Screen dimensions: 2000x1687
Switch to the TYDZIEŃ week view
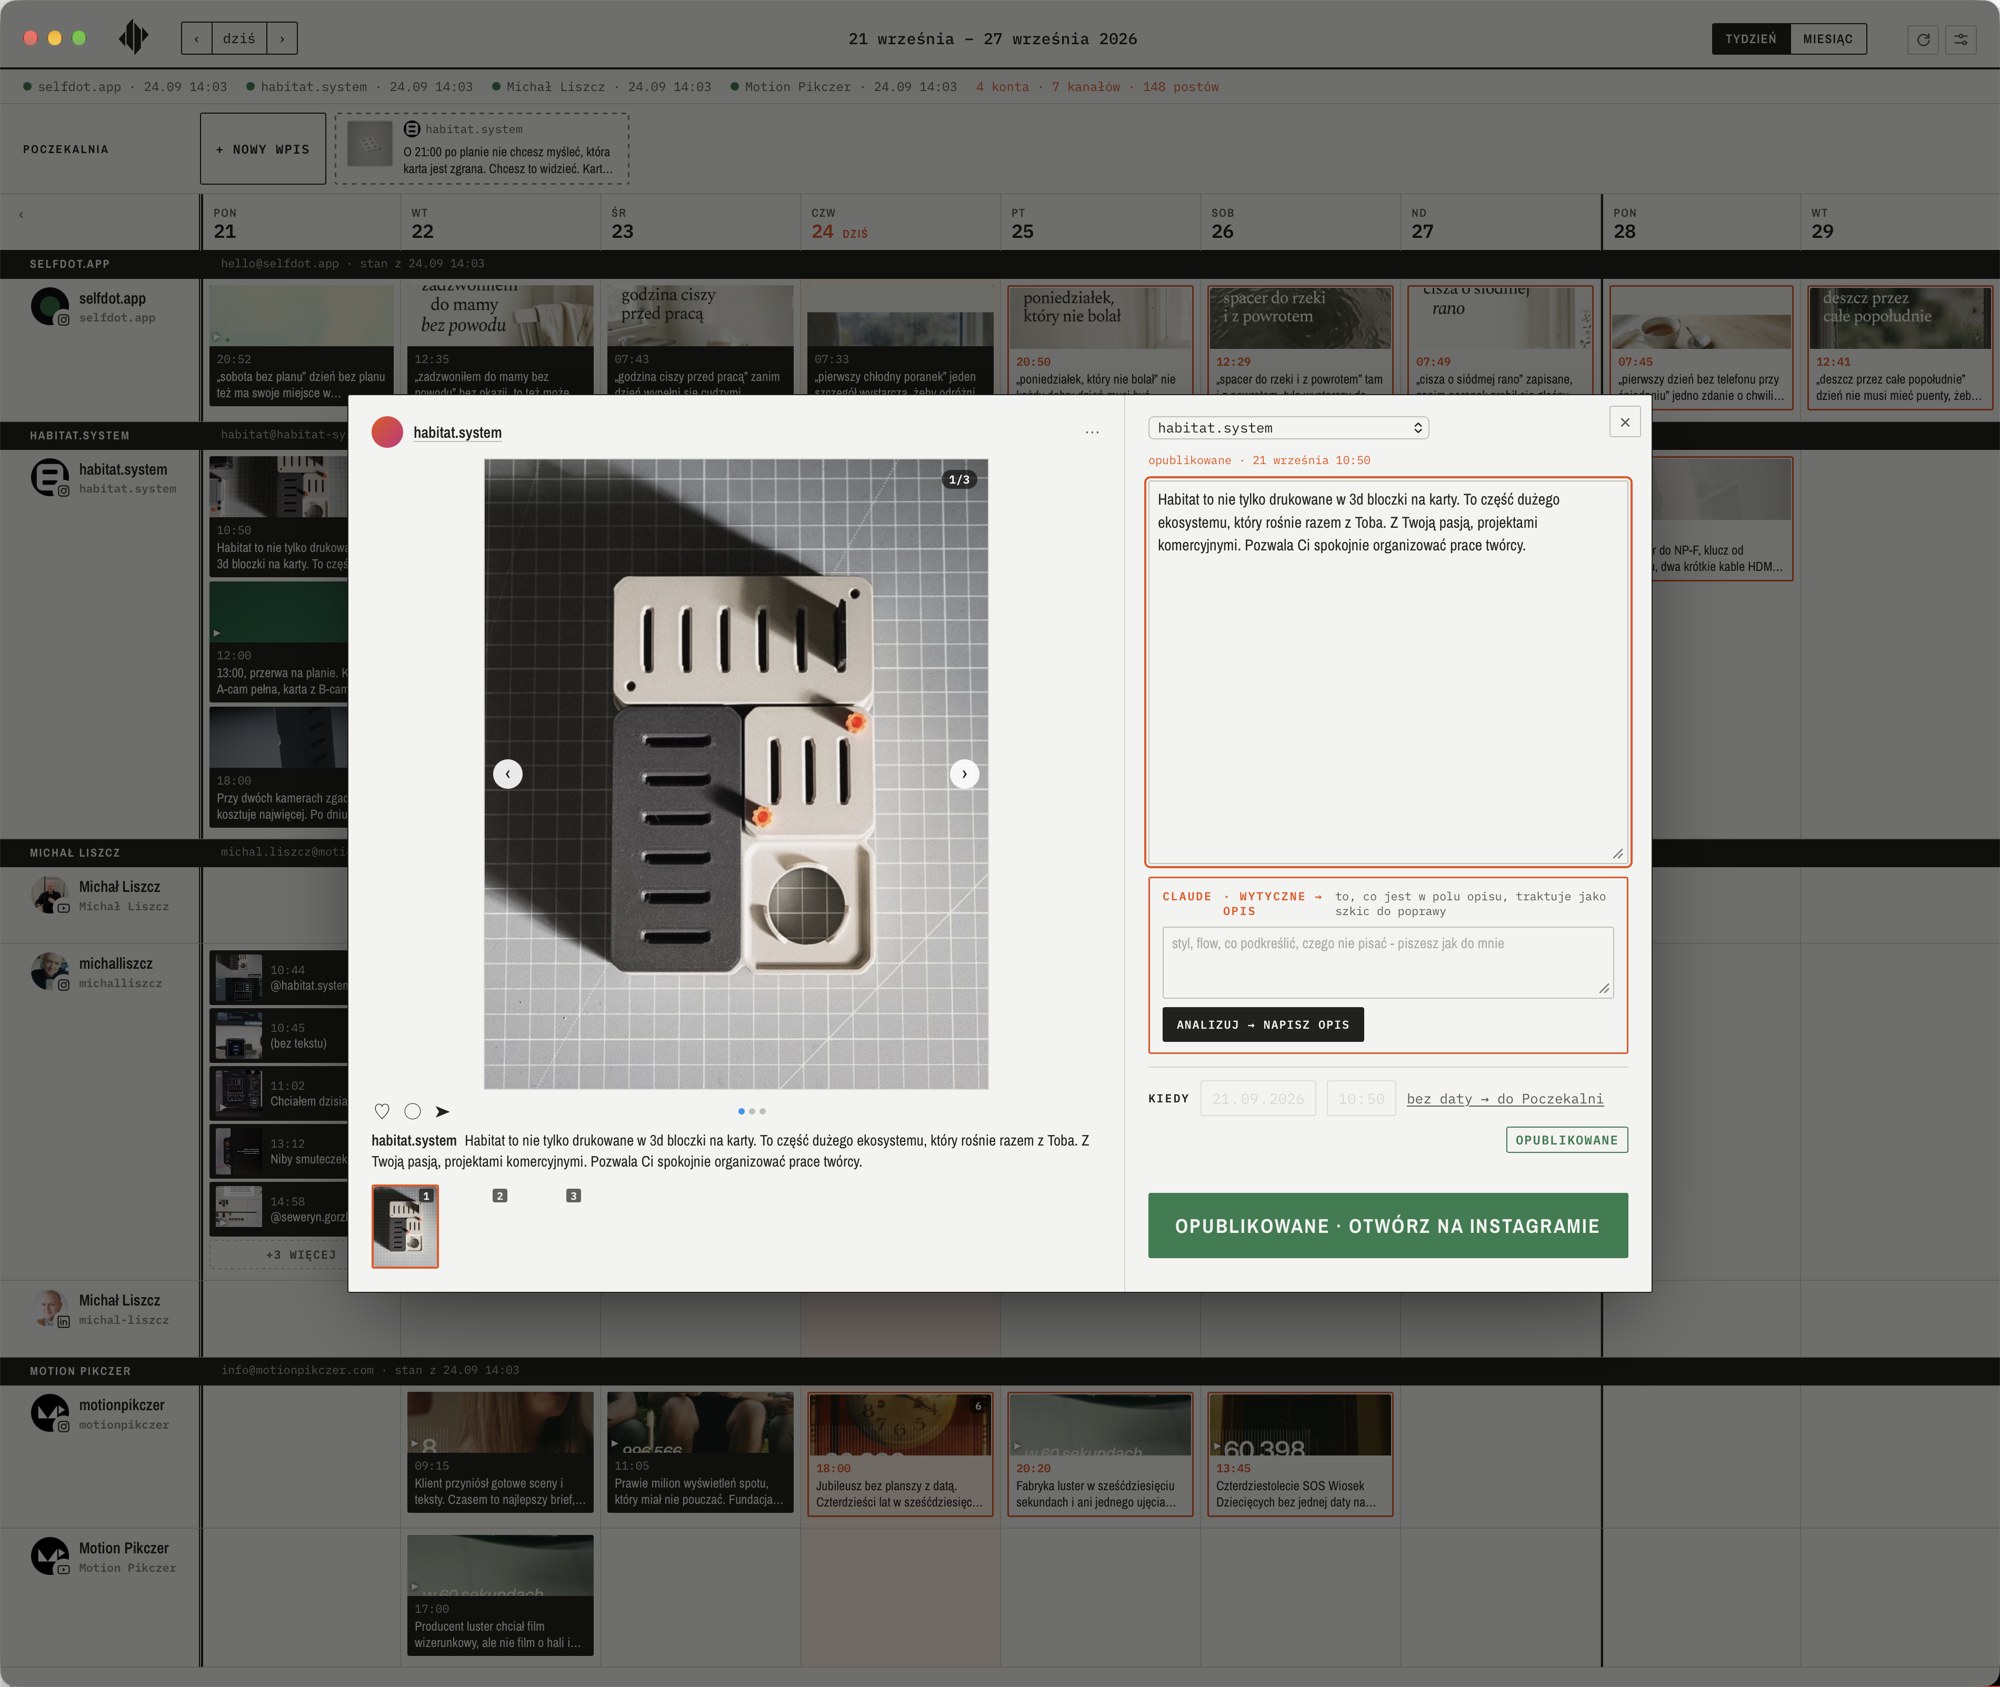(1751, 39)
